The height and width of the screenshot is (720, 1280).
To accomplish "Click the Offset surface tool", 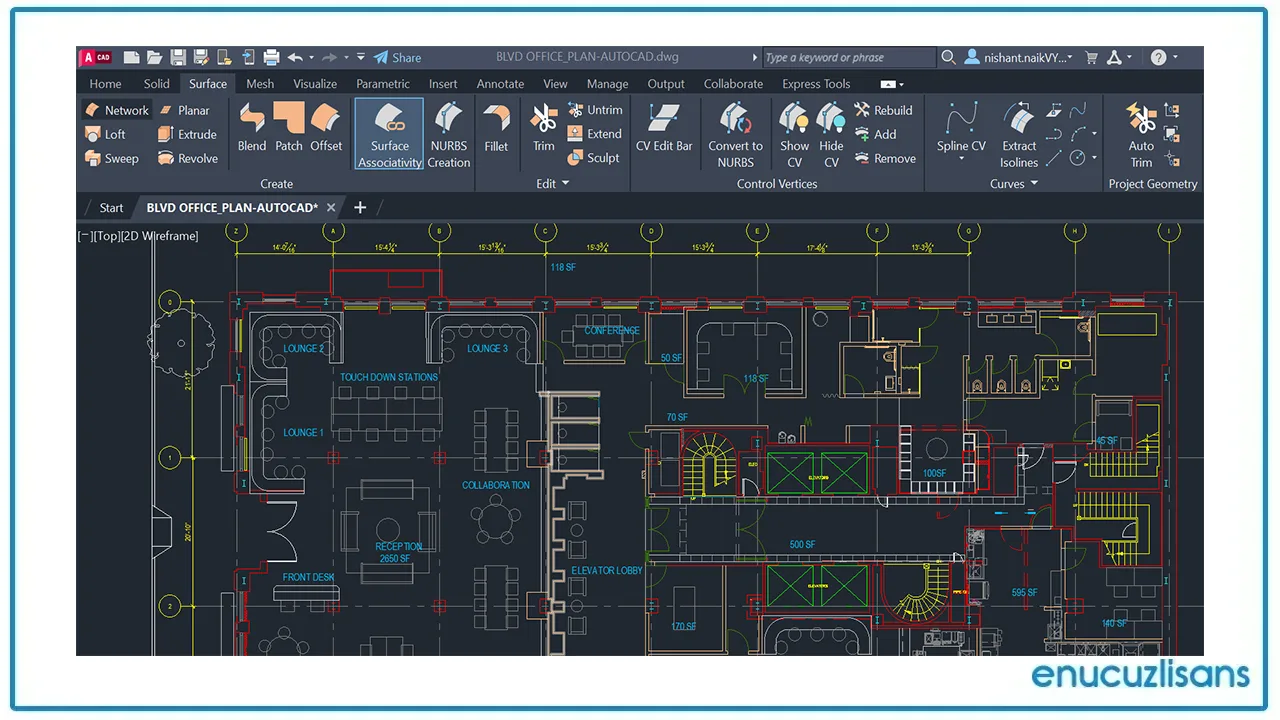I will (x=326, y=127).
